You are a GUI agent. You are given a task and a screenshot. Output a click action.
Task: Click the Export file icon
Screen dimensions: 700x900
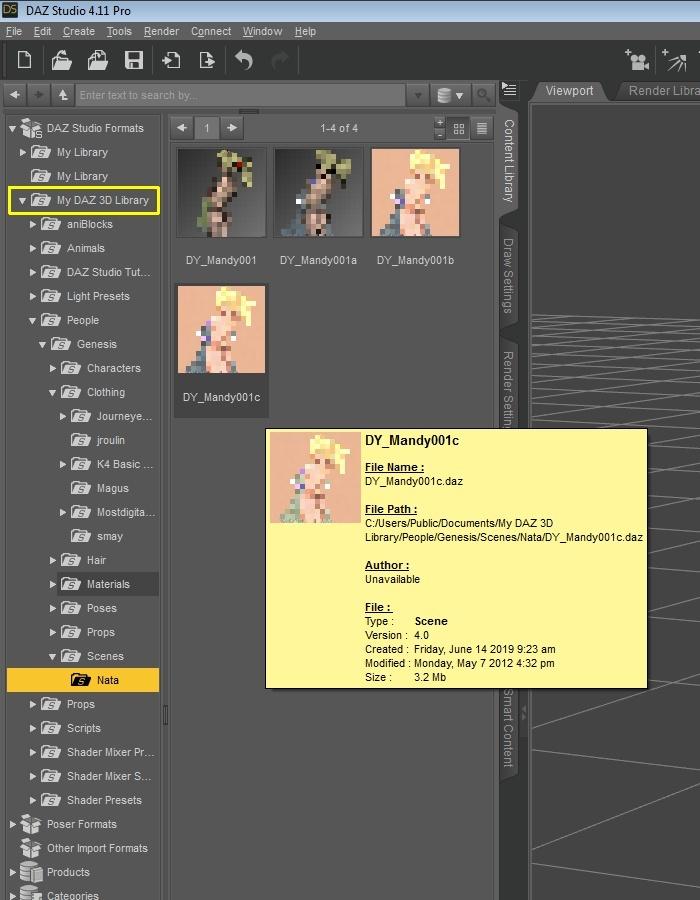click(x=207, y=60)
